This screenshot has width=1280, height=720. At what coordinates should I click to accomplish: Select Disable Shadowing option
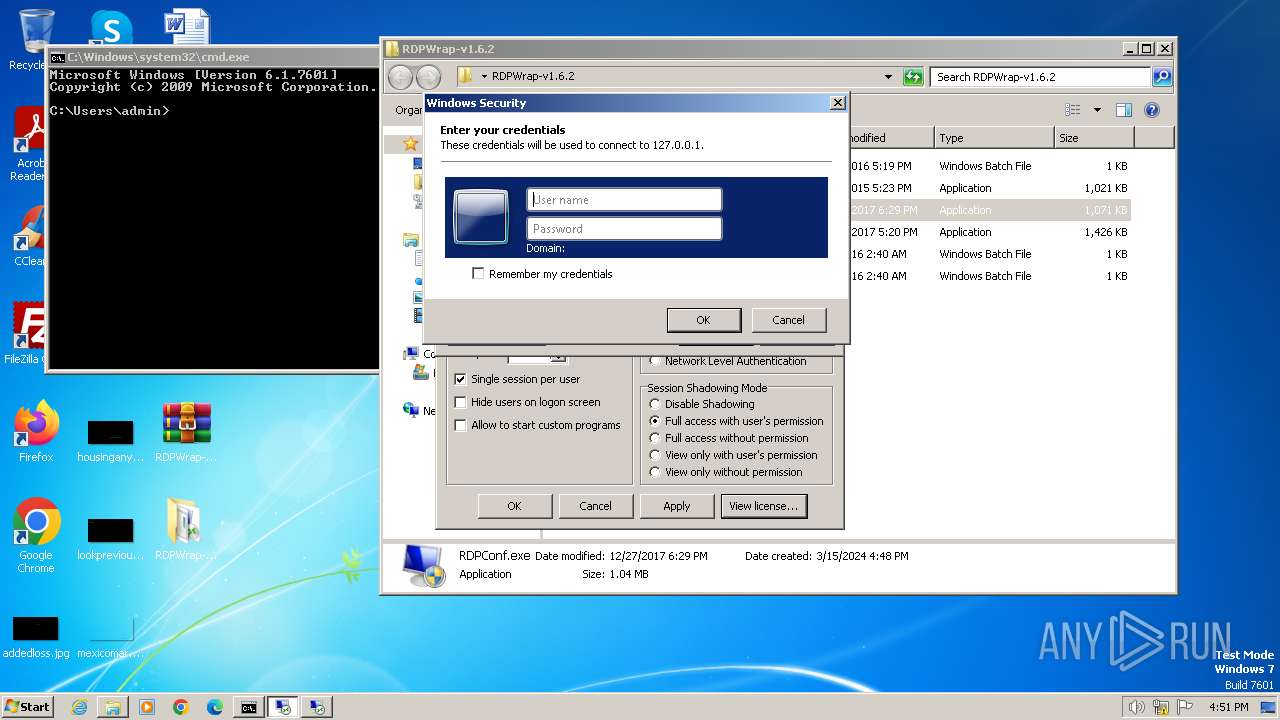(x=655, y=404)
